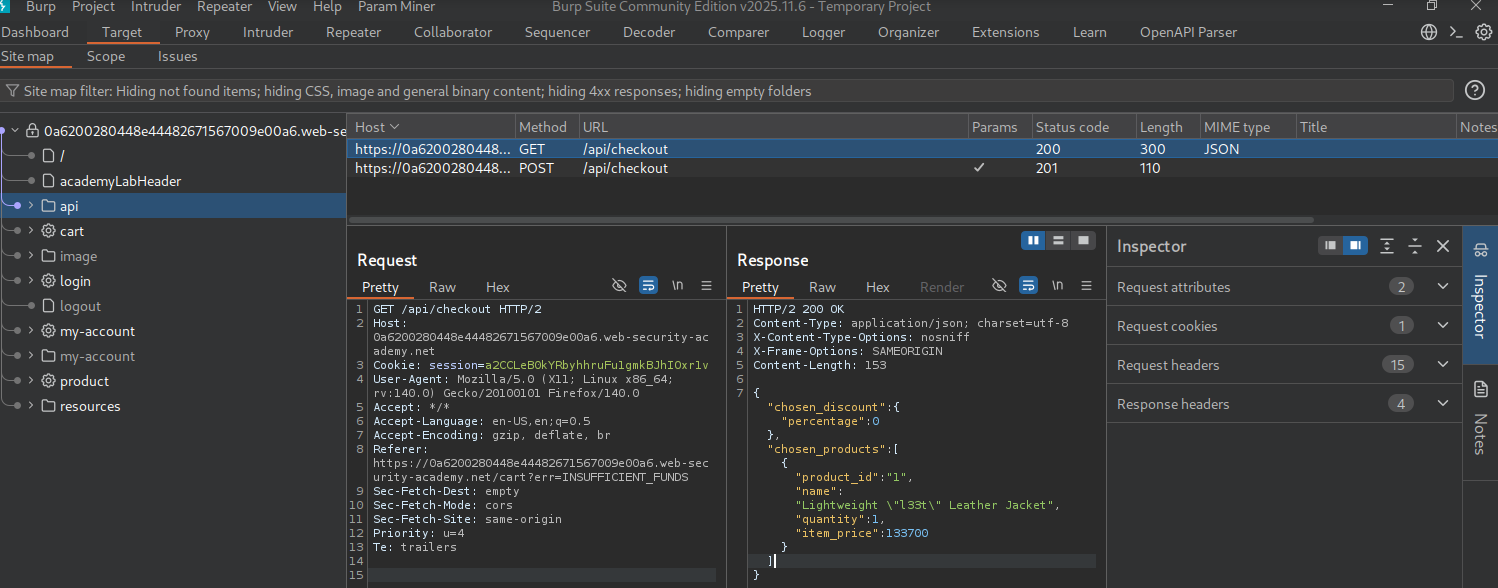
Task: Switch to the Issues sub-tab
Action: click(177, 56)
